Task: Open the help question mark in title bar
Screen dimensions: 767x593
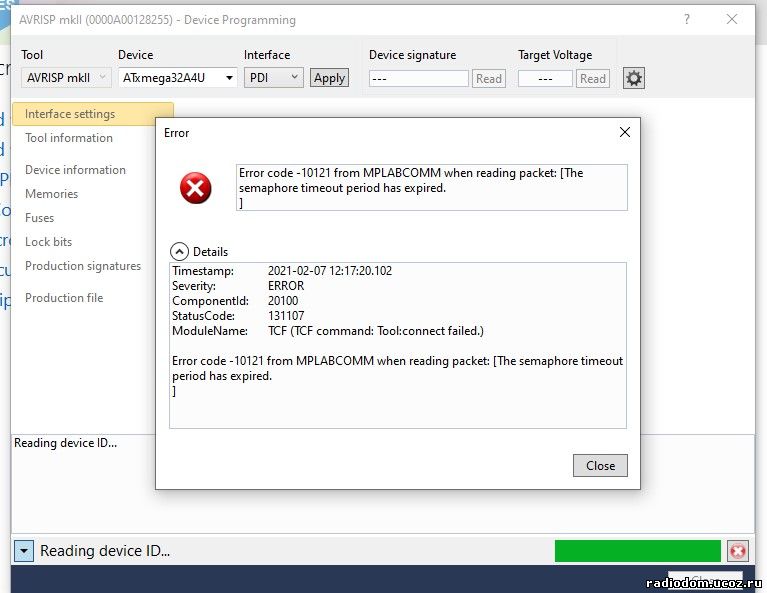Action: (687, 20)
